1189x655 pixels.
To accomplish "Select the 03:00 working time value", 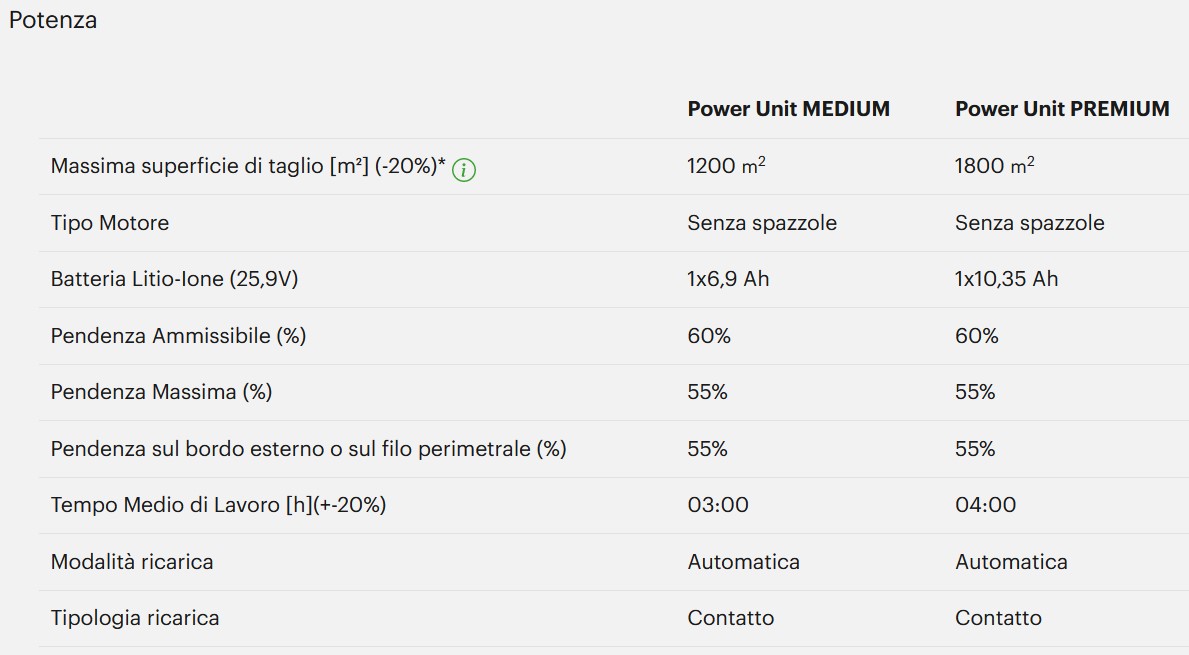I will [718, 505].
